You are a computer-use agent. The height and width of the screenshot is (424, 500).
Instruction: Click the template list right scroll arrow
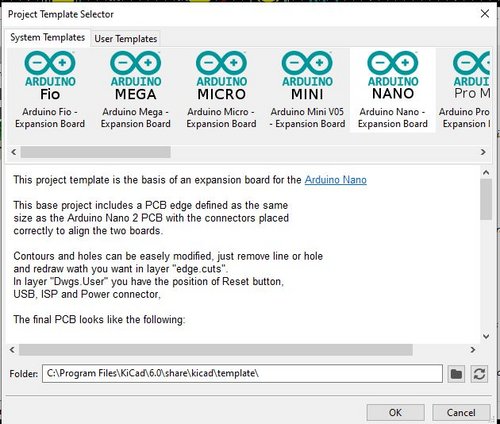click(483, 152)
